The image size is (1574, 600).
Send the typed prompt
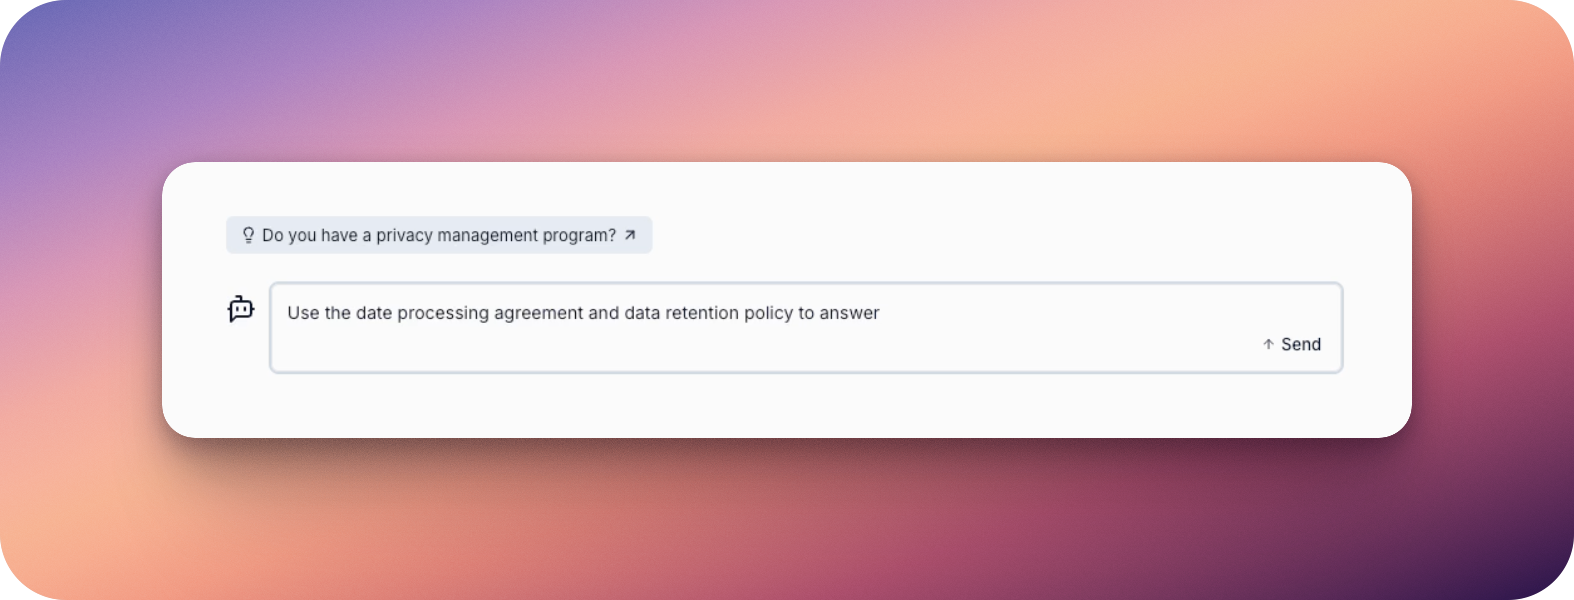(x=1292, y=344)
